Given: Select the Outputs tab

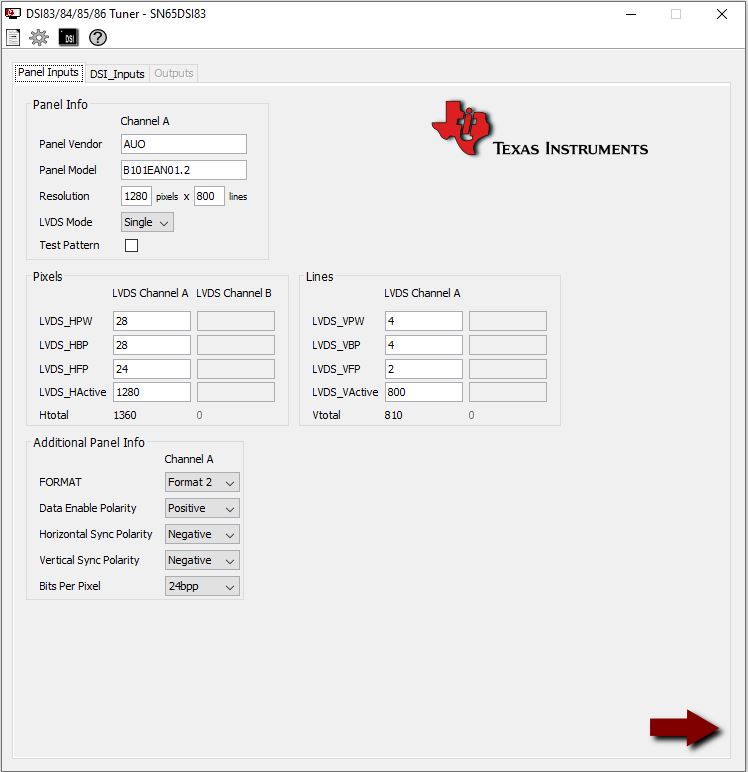Looking at the screenshot, I should pos(173,73).
